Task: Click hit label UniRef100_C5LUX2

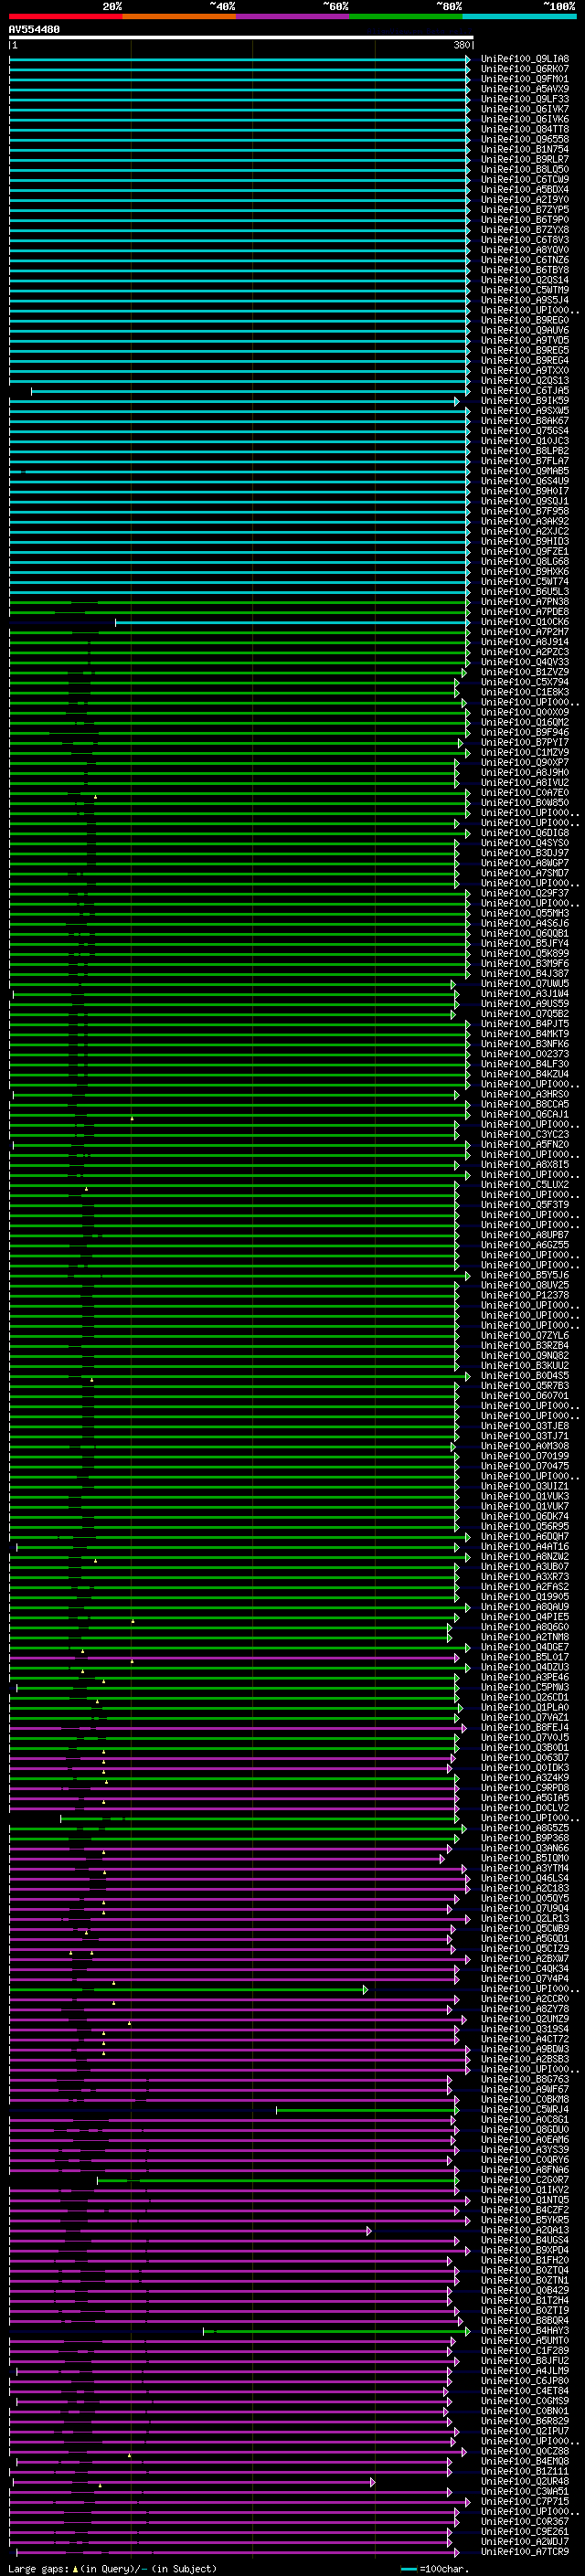Action: [525, 1185]
